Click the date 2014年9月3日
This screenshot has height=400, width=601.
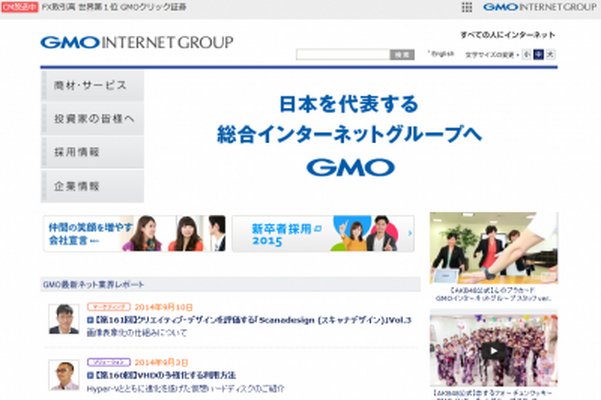click(x=161, y=362)
